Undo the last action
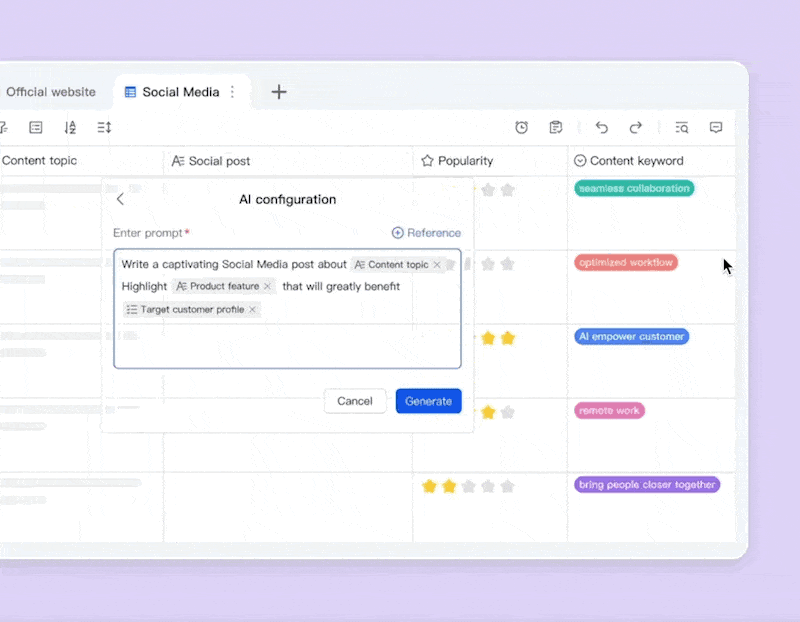800x622 pixels. pos(602,128)
